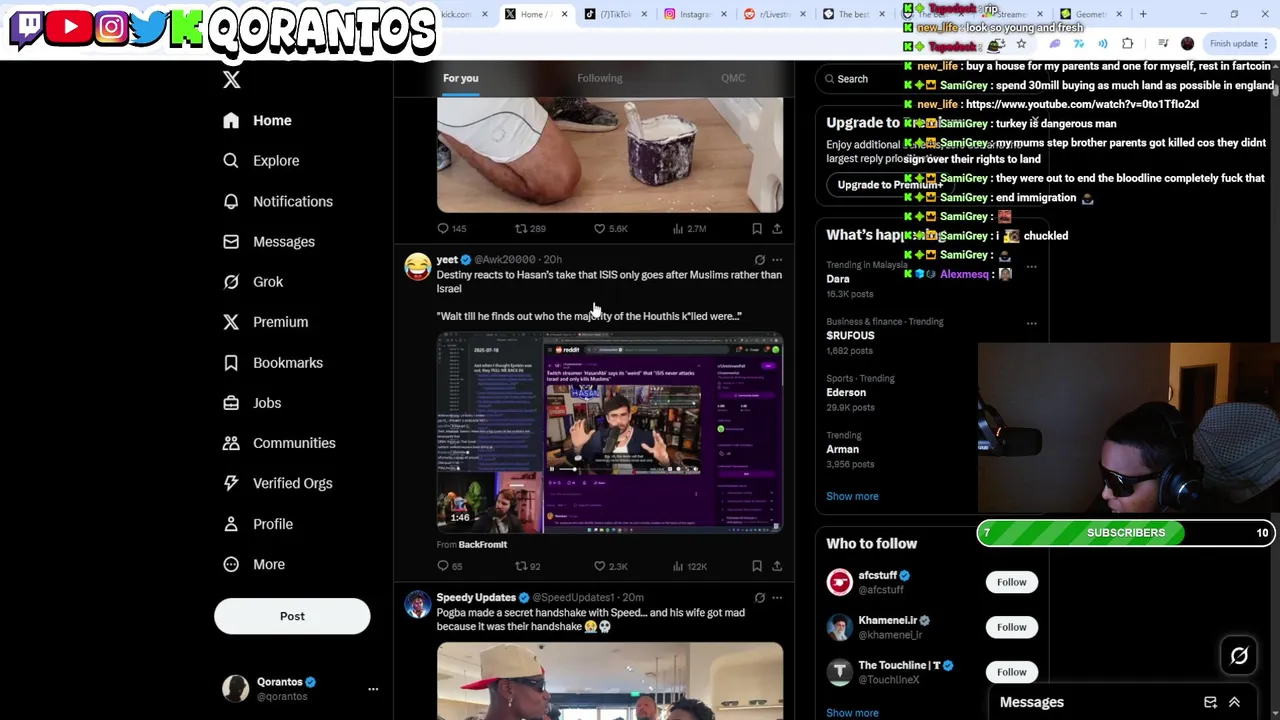Open Bookmarks in the sidebar

pos(274,362)
